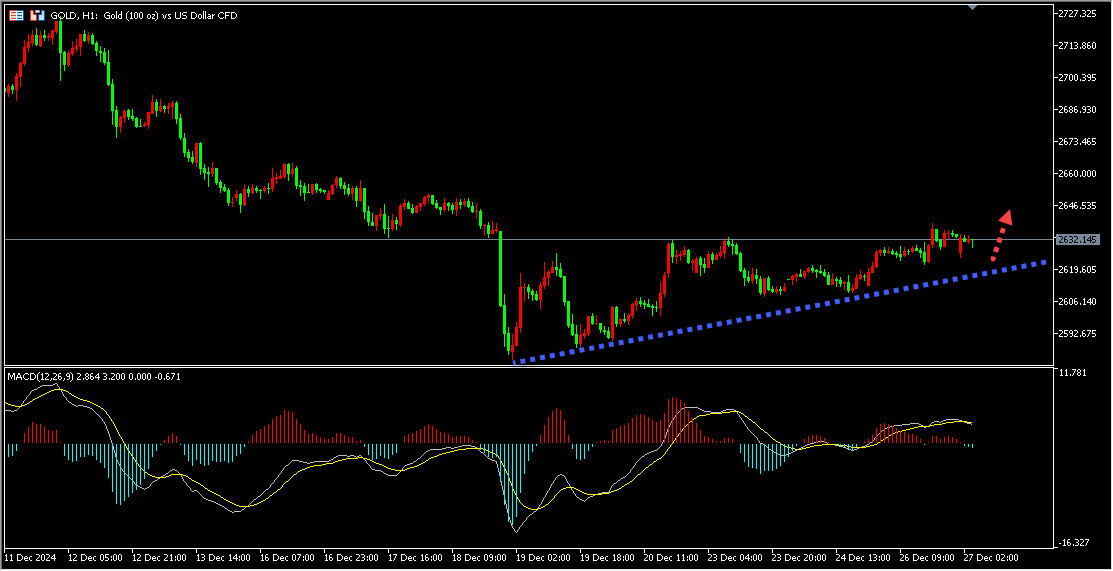Click the 20 Dec 11:00 time label
Viewport: 1113px width, 571px height.
click(x=671, y=558)
